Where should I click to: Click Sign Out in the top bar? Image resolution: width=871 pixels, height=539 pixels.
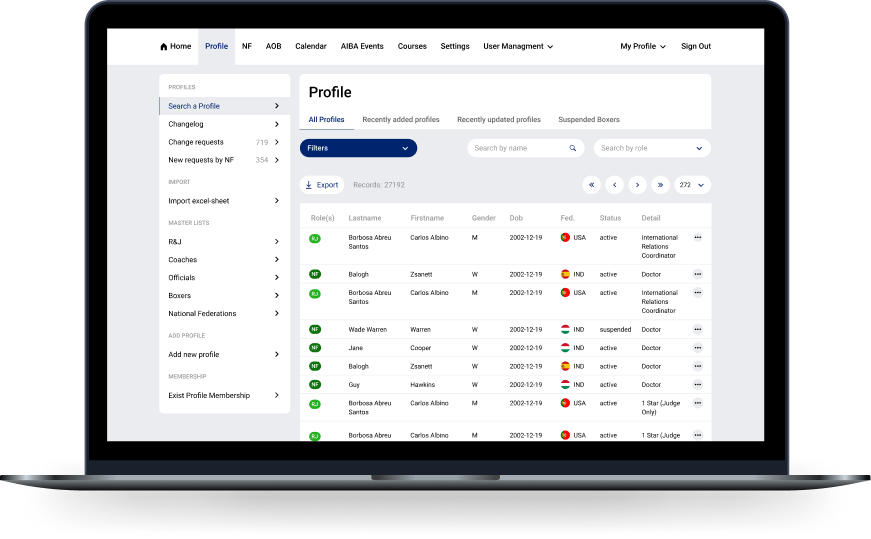696,47
